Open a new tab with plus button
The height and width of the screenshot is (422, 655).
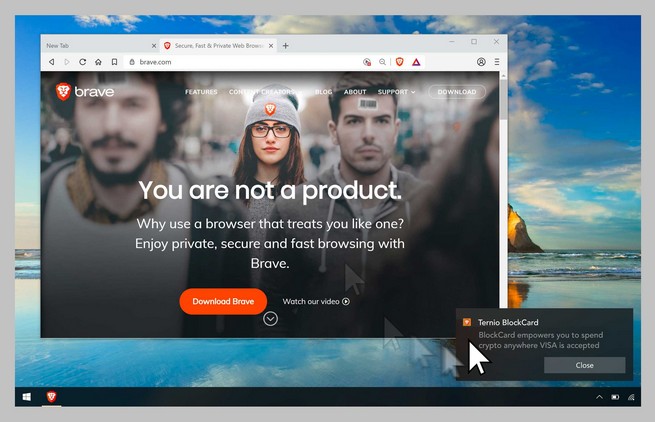pos(286,45)
